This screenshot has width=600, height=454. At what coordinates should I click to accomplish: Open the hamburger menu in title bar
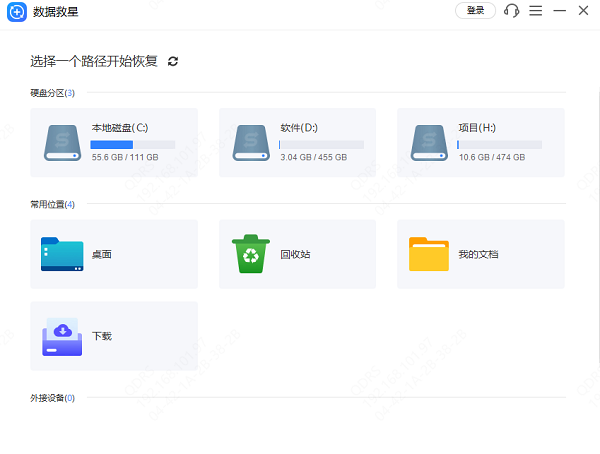click(536, 11)
